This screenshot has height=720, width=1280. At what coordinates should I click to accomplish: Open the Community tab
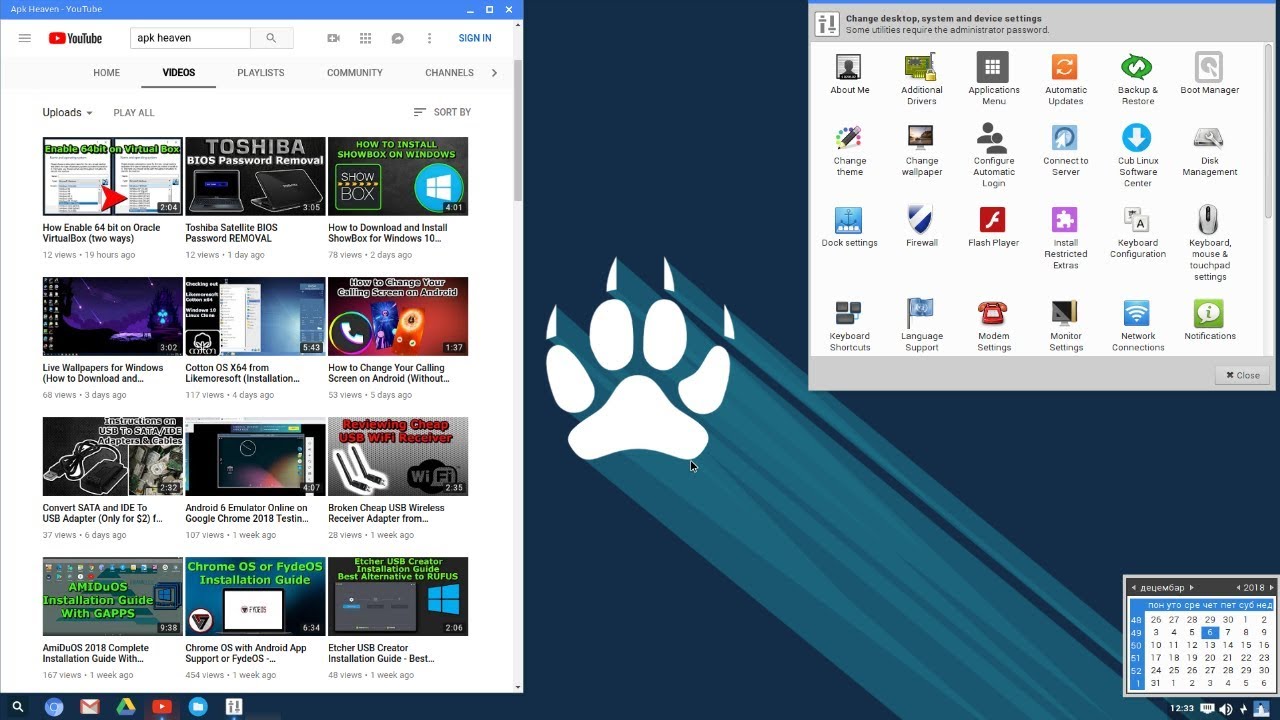point(355,73)
